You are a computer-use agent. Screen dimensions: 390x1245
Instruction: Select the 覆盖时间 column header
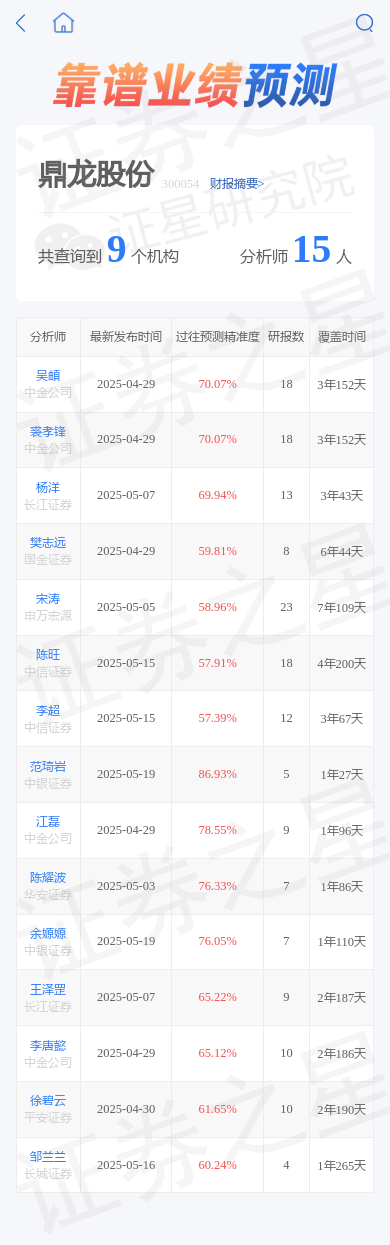click(342, 337)
